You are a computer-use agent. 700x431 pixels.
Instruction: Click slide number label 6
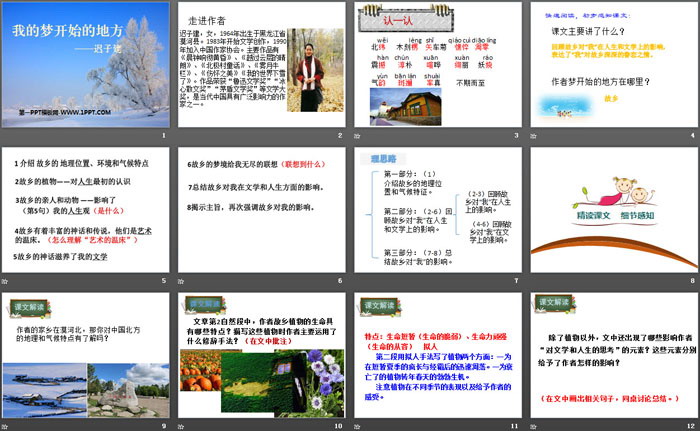[x=340, y=280]
